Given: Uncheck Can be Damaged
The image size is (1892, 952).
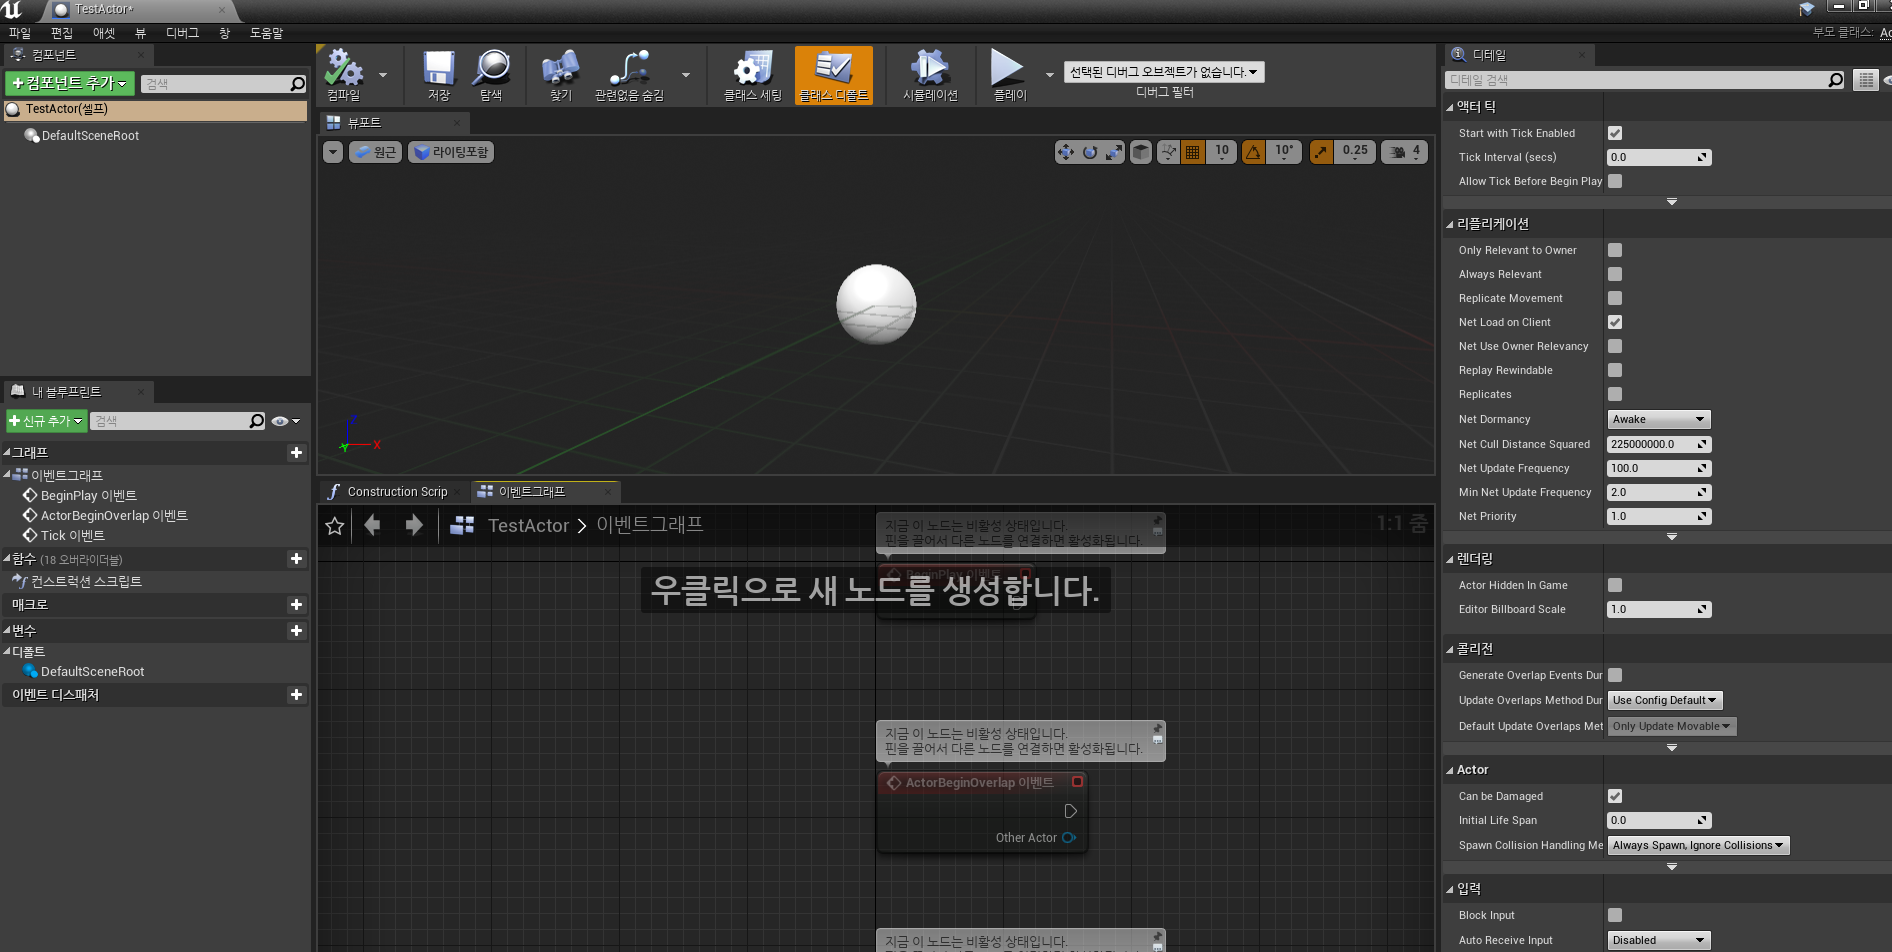Looking at the screenshot, I should (x=1615, y=796).
